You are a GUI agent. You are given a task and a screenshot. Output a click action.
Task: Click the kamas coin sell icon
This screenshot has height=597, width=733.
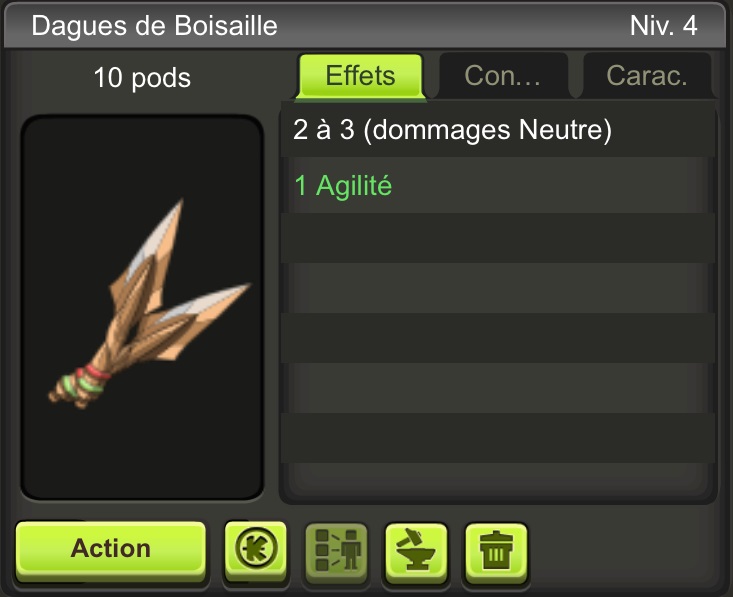(255, 549)
